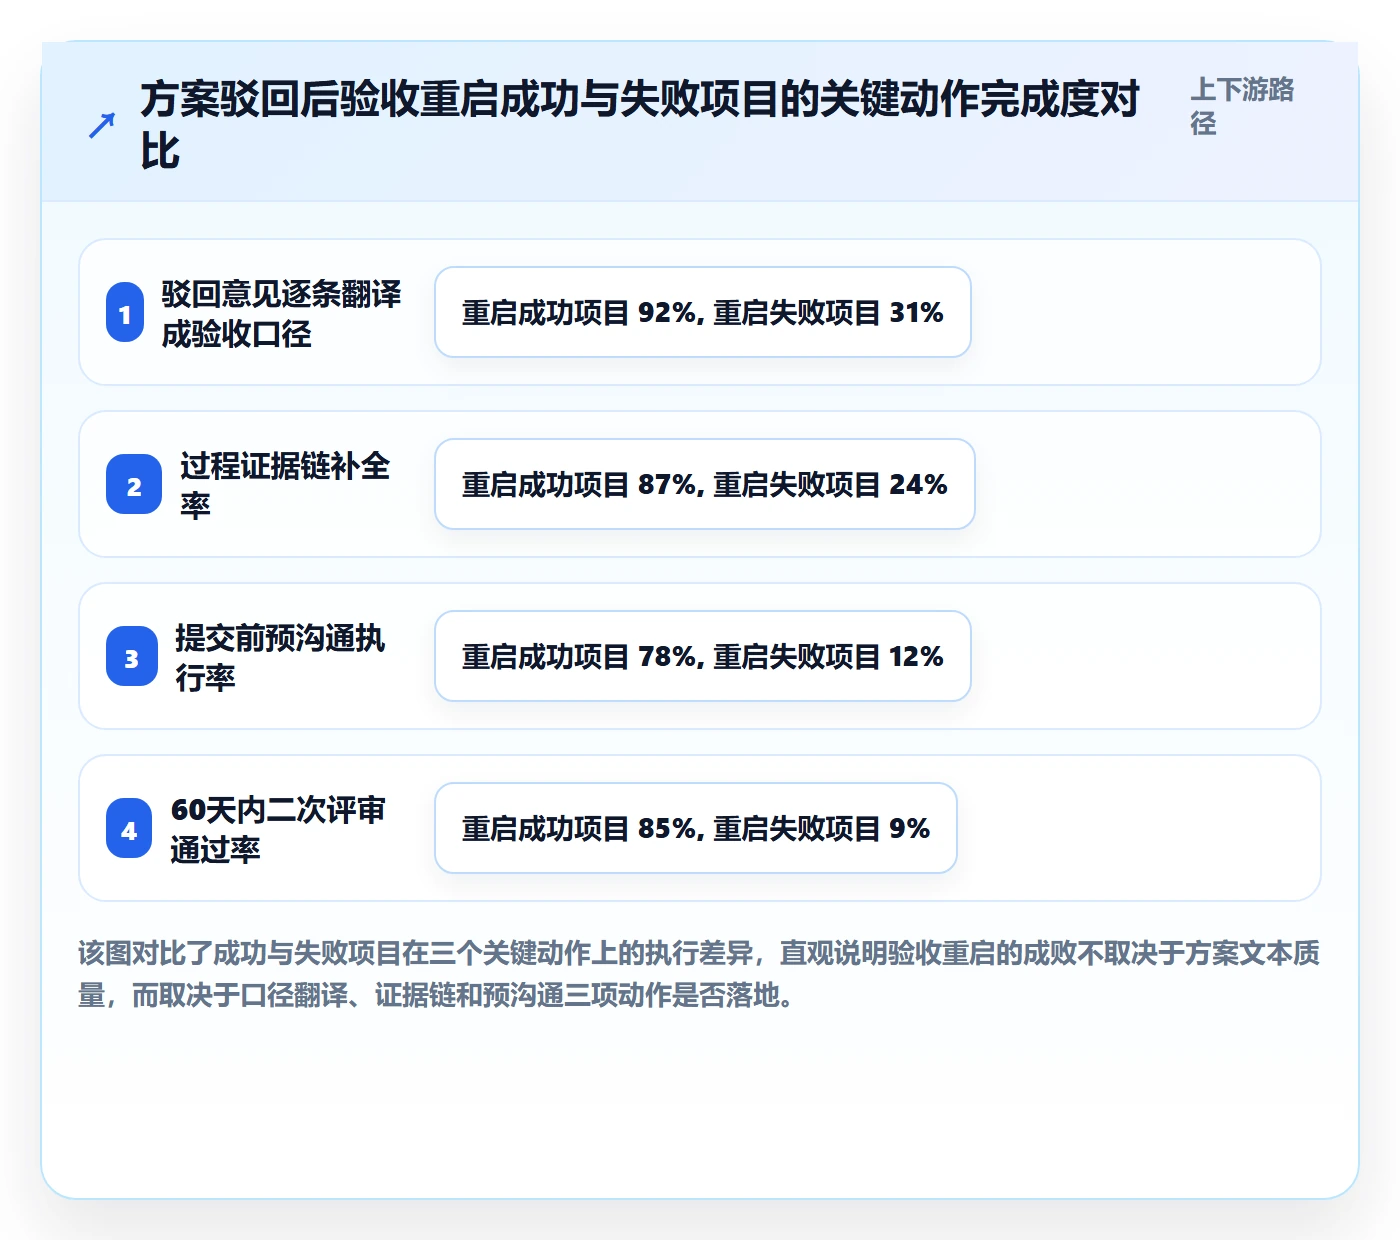Select the 上下游路径 label in header
Screen dimensions: 1400x1240
[x=1242, y=106]
